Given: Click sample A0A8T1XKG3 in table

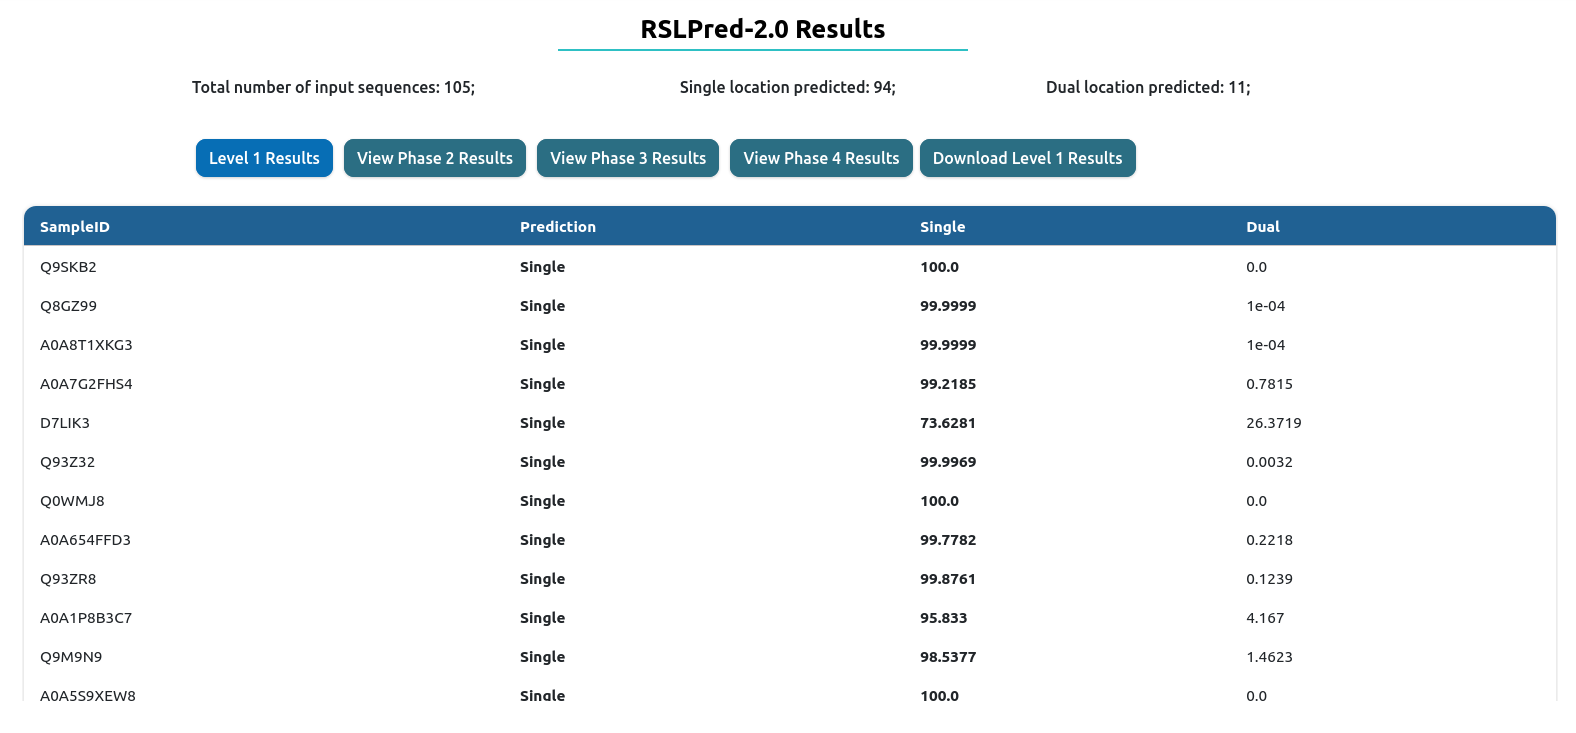Looking at the screenshot, I should pyautogui.click(x=86, y=345).
